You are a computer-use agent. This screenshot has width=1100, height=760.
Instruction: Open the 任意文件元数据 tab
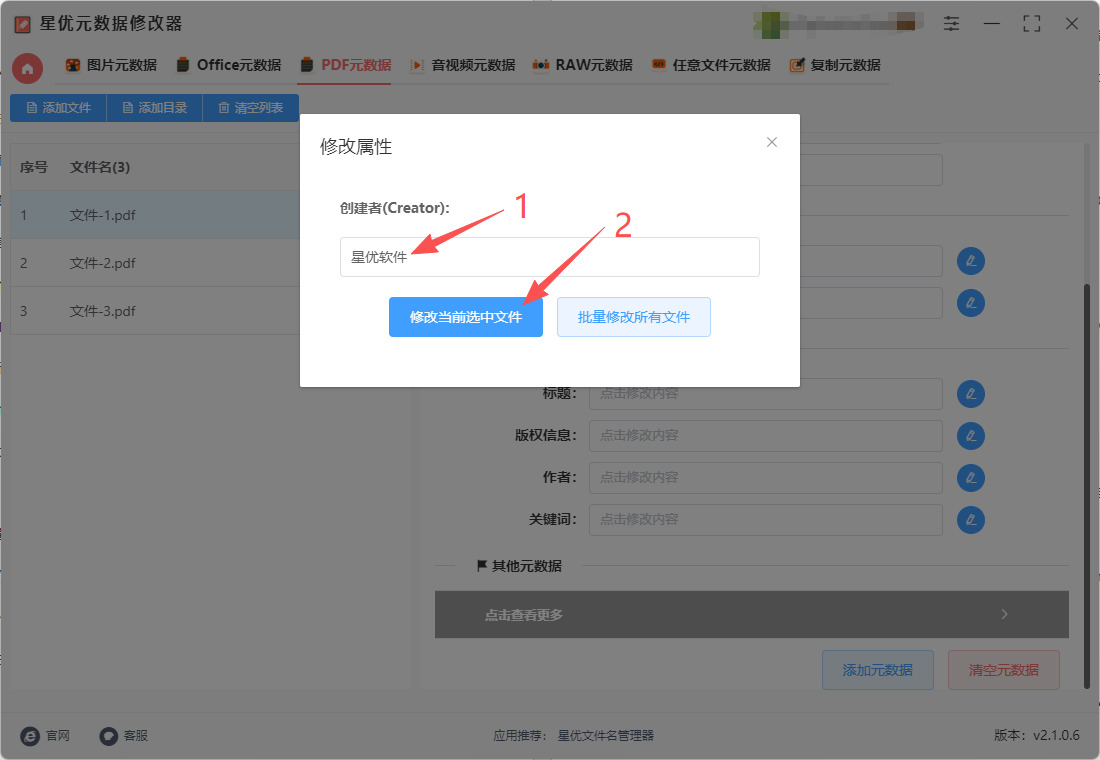click(x=711, y=65)
